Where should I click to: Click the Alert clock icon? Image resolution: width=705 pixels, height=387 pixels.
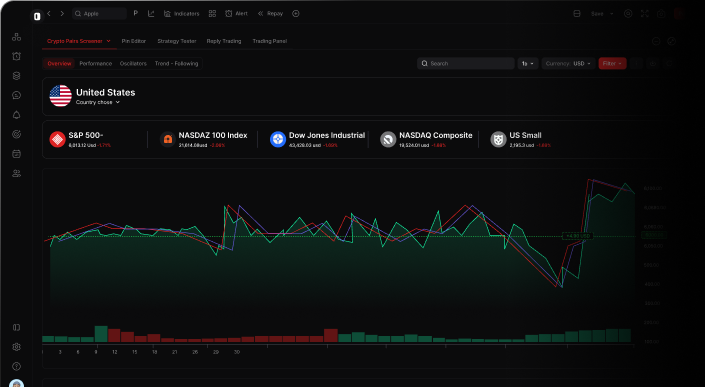[x=228, y=13]
